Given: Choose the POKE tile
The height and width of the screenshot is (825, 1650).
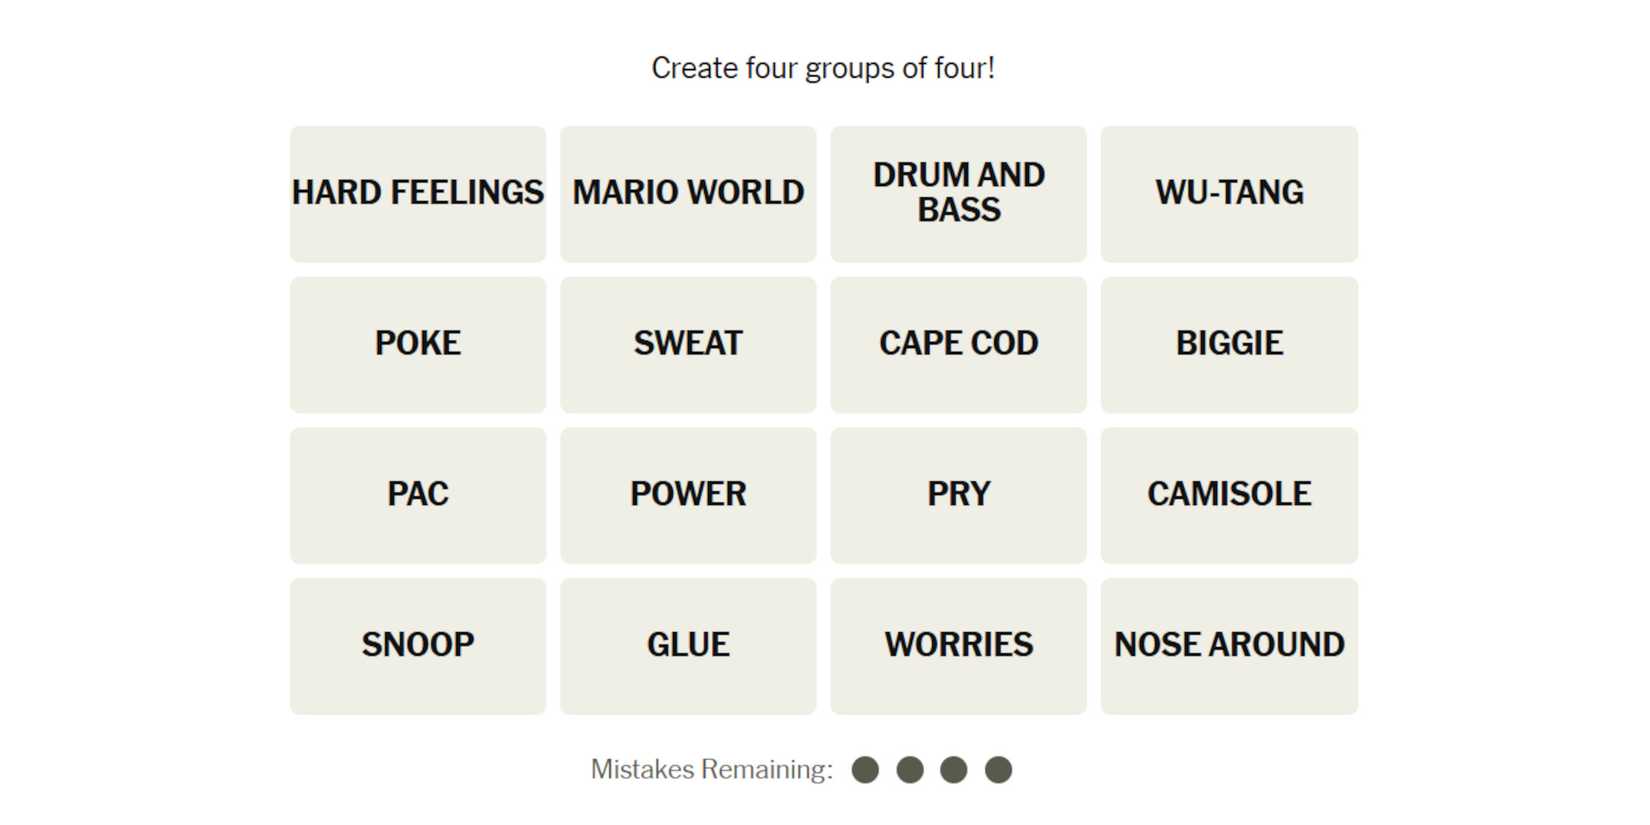Looking at the screenshot, I should (418, 344).
